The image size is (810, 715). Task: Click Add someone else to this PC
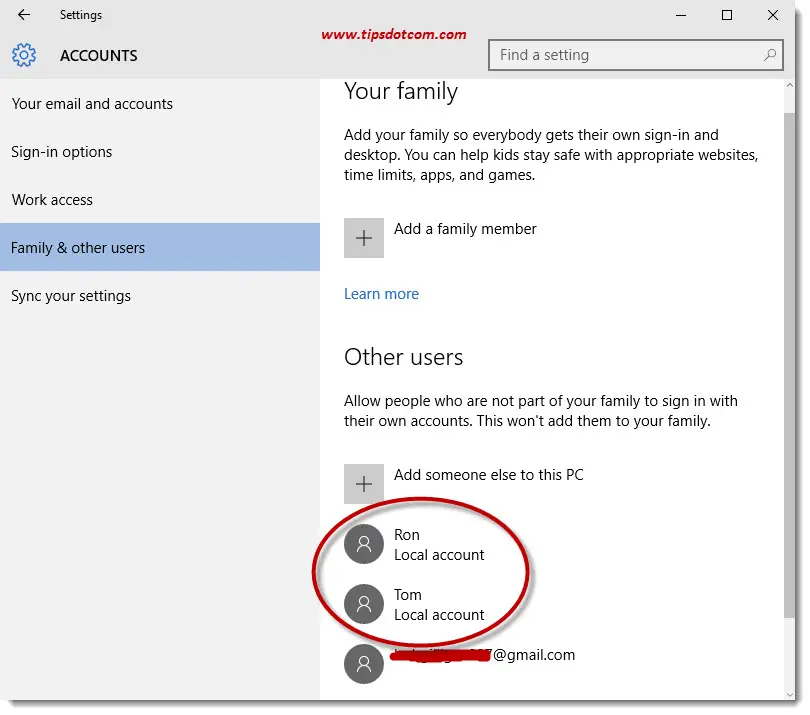(489, 474)
